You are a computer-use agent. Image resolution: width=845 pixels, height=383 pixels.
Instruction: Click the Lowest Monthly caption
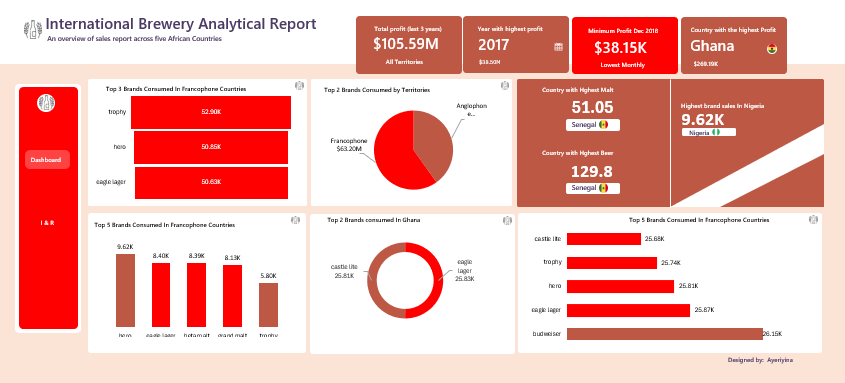point(622,65)
